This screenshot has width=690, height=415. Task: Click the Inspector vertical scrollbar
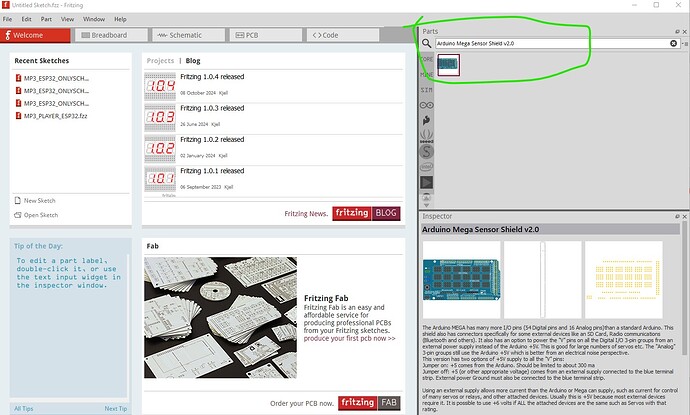pos(685,286)
